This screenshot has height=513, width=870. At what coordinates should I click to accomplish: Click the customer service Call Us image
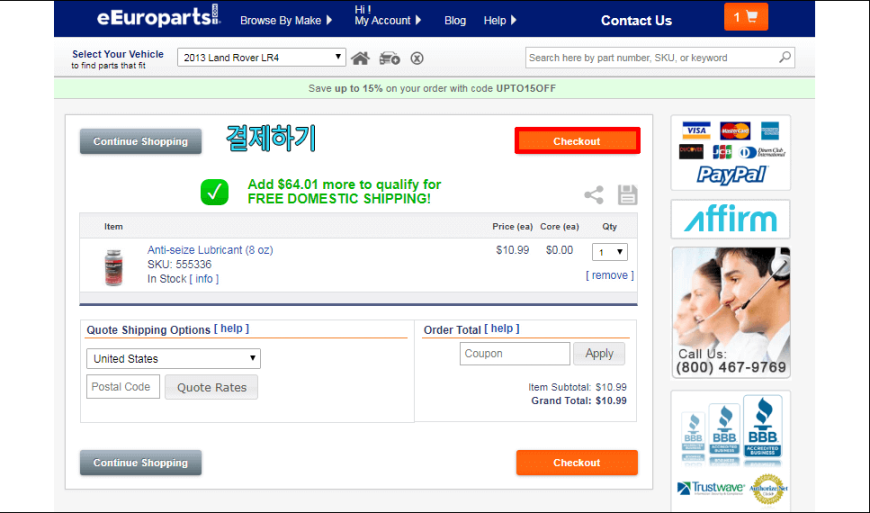731,312
